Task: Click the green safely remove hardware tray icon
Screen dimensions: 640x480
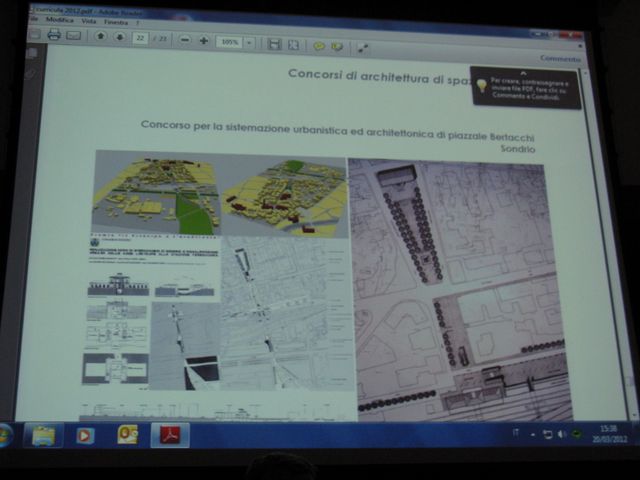Action: coord(576,434)
